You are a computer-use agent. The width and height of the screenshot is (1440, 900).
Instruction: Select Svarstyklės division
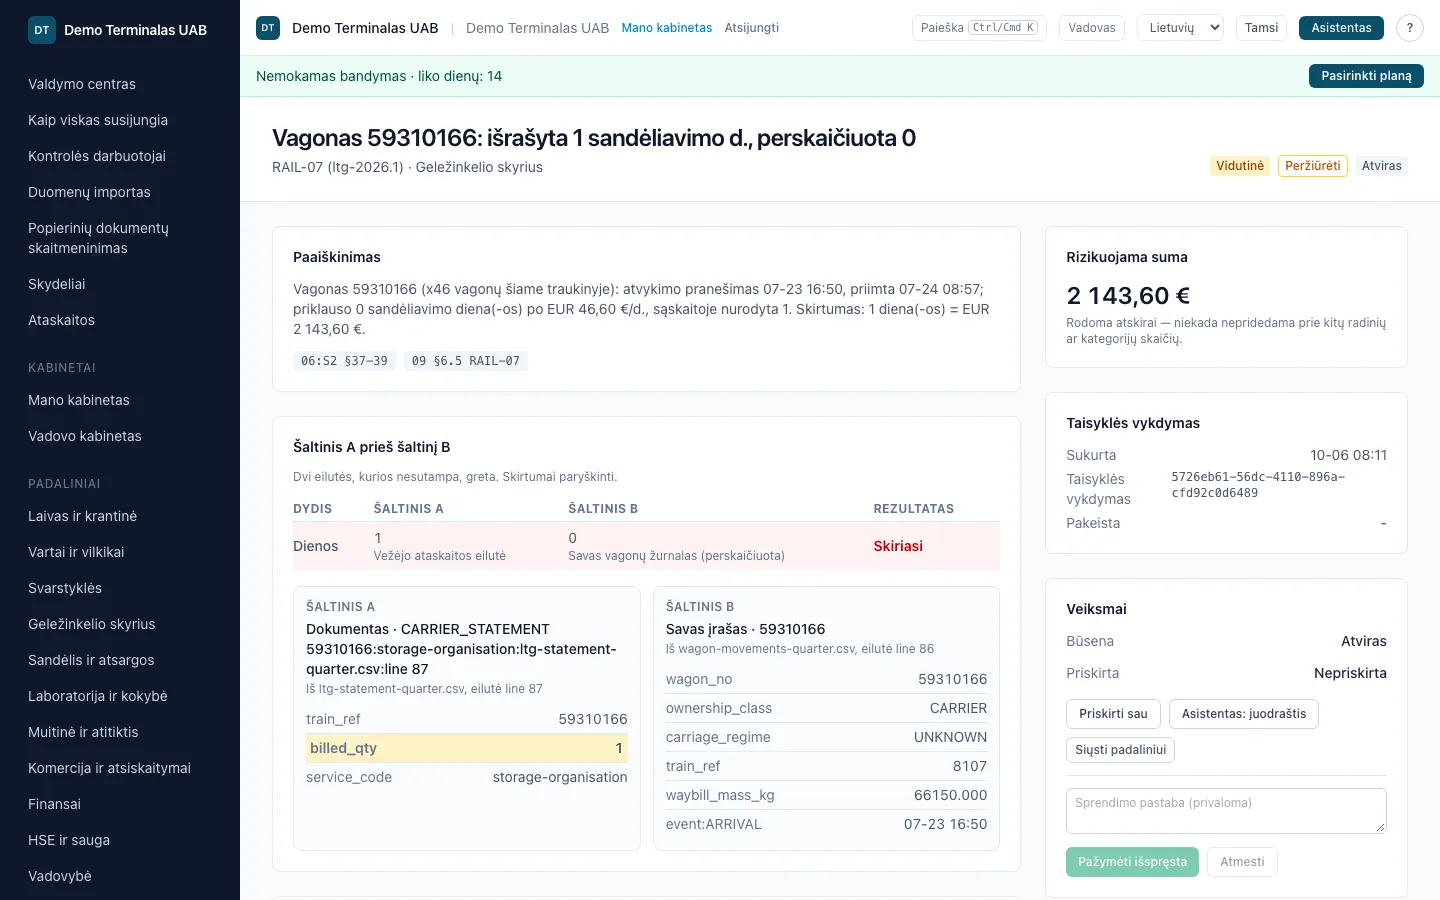coord(120,588)
